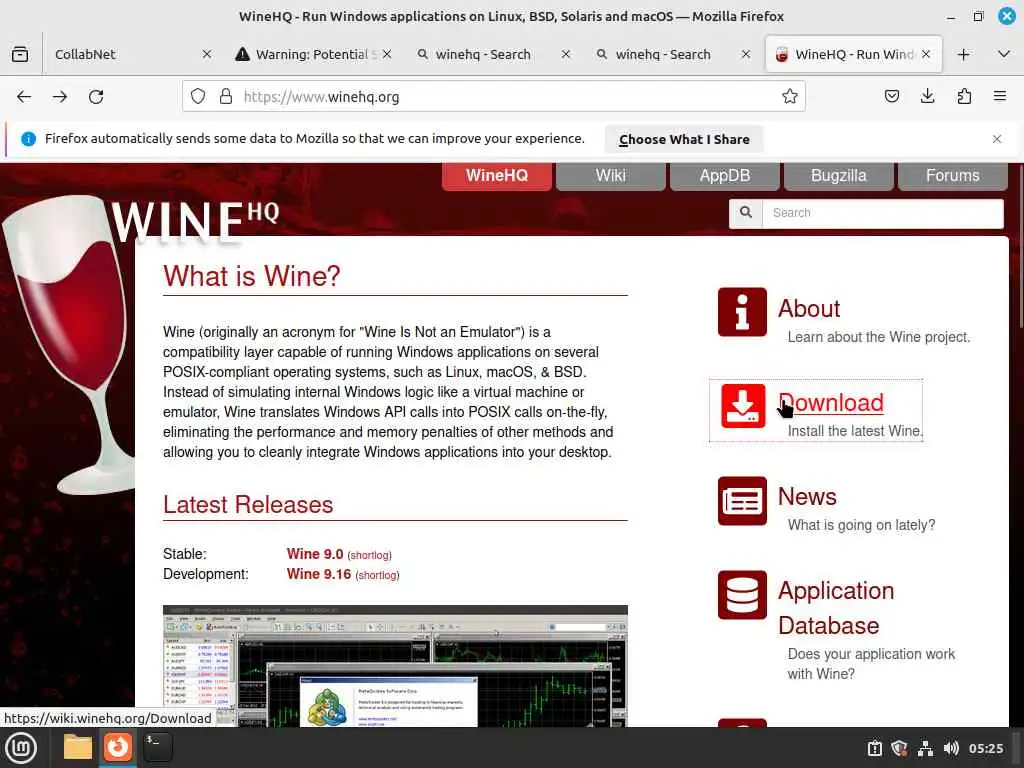Click the WineHQ search magnifier icon
This screenshot has width=1024, height=768.
(x=746, y=213)
